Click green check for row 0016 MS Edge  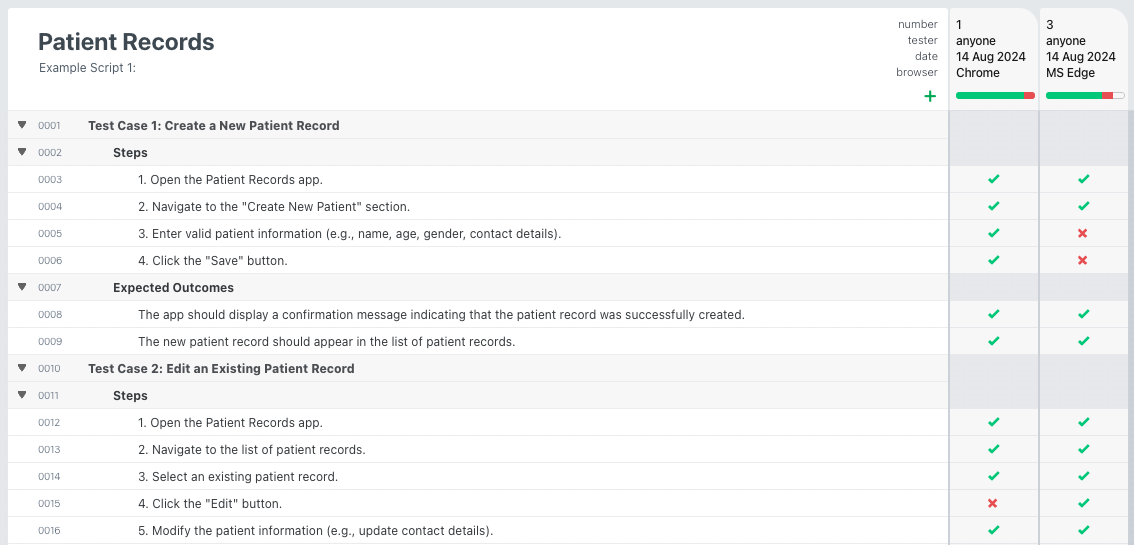[1083, 530]
